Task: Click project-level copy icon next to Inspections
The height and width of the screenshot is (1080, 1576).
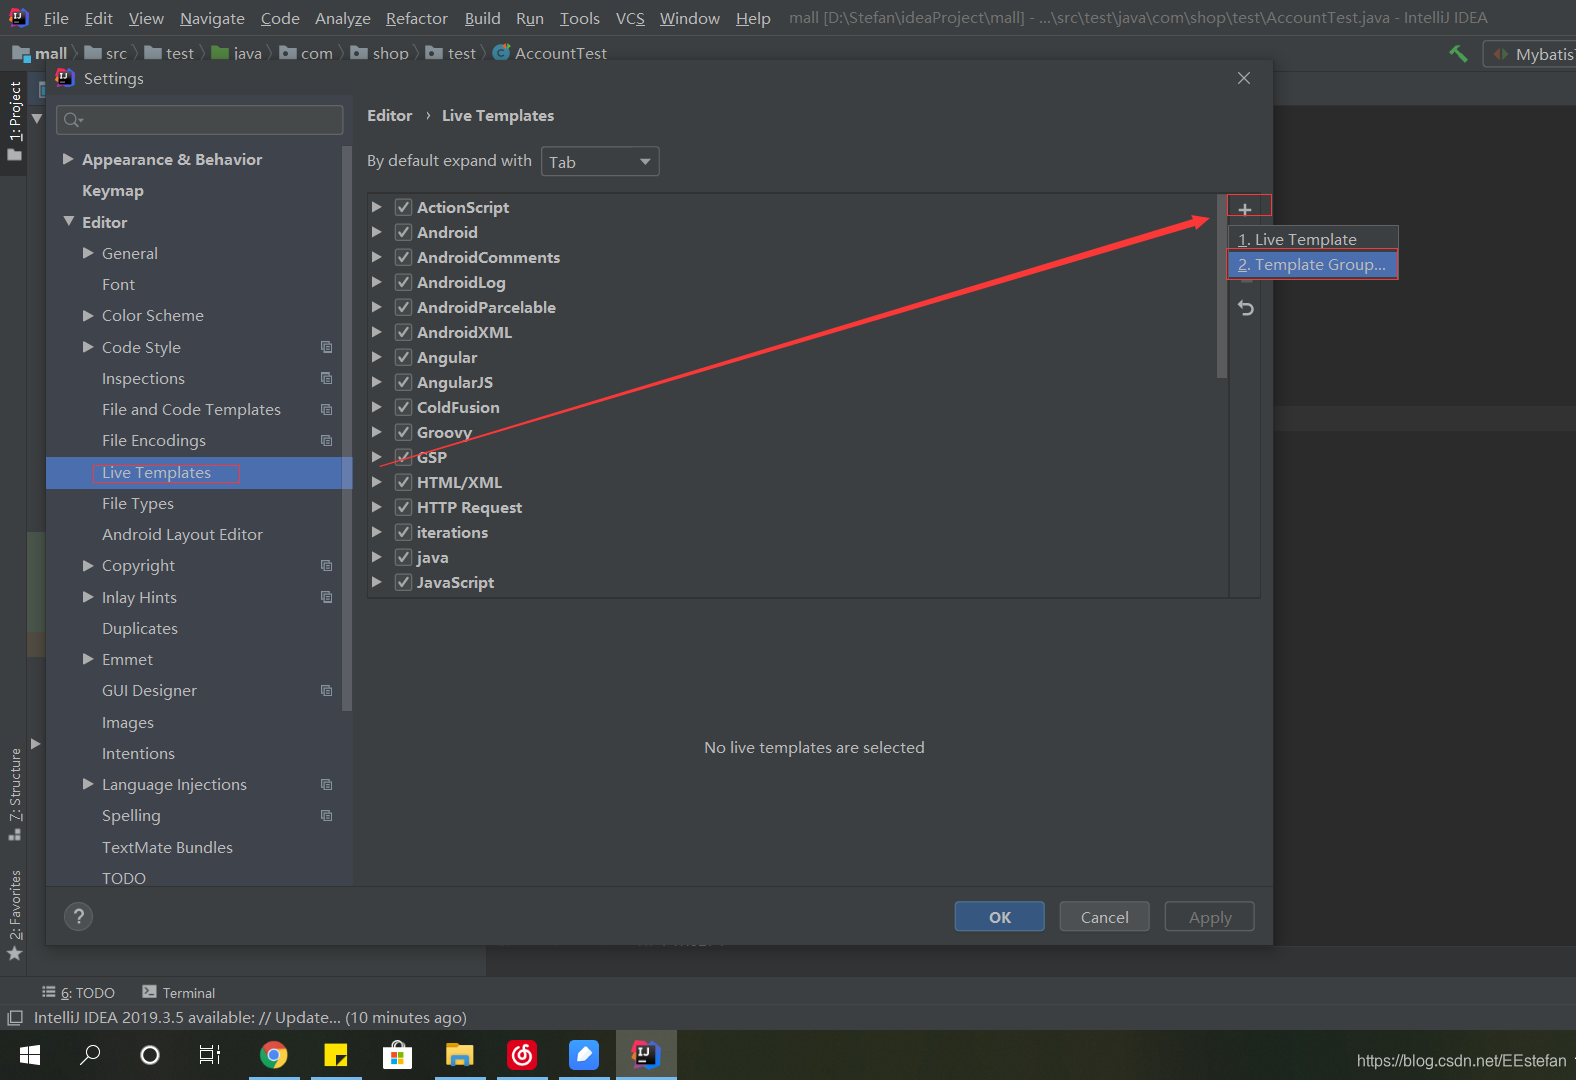Action: 326,378
